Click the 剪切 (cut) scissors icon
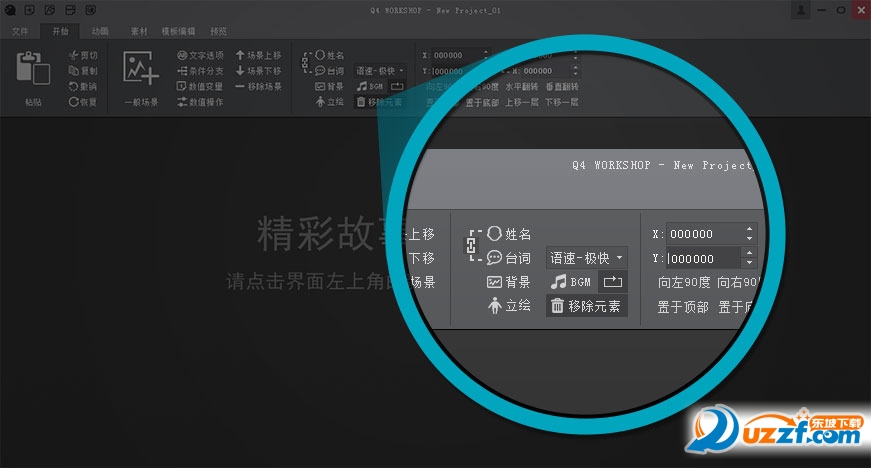This screenshot has width=871, height=468. coord(83,56)
